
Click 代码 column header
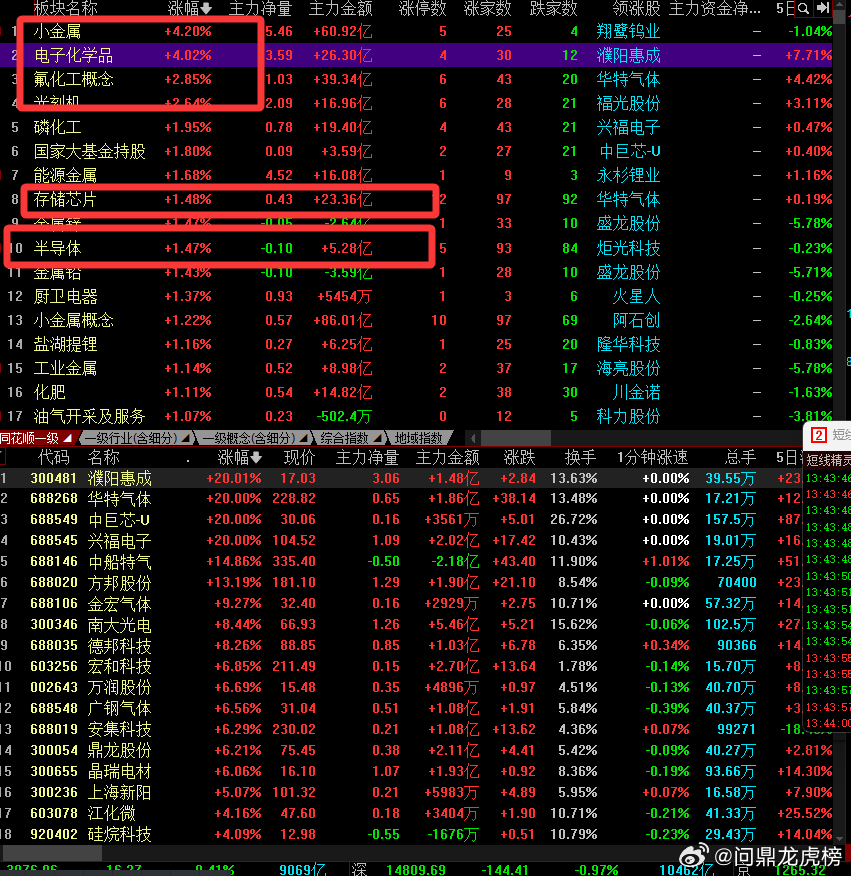pos(53,458)
